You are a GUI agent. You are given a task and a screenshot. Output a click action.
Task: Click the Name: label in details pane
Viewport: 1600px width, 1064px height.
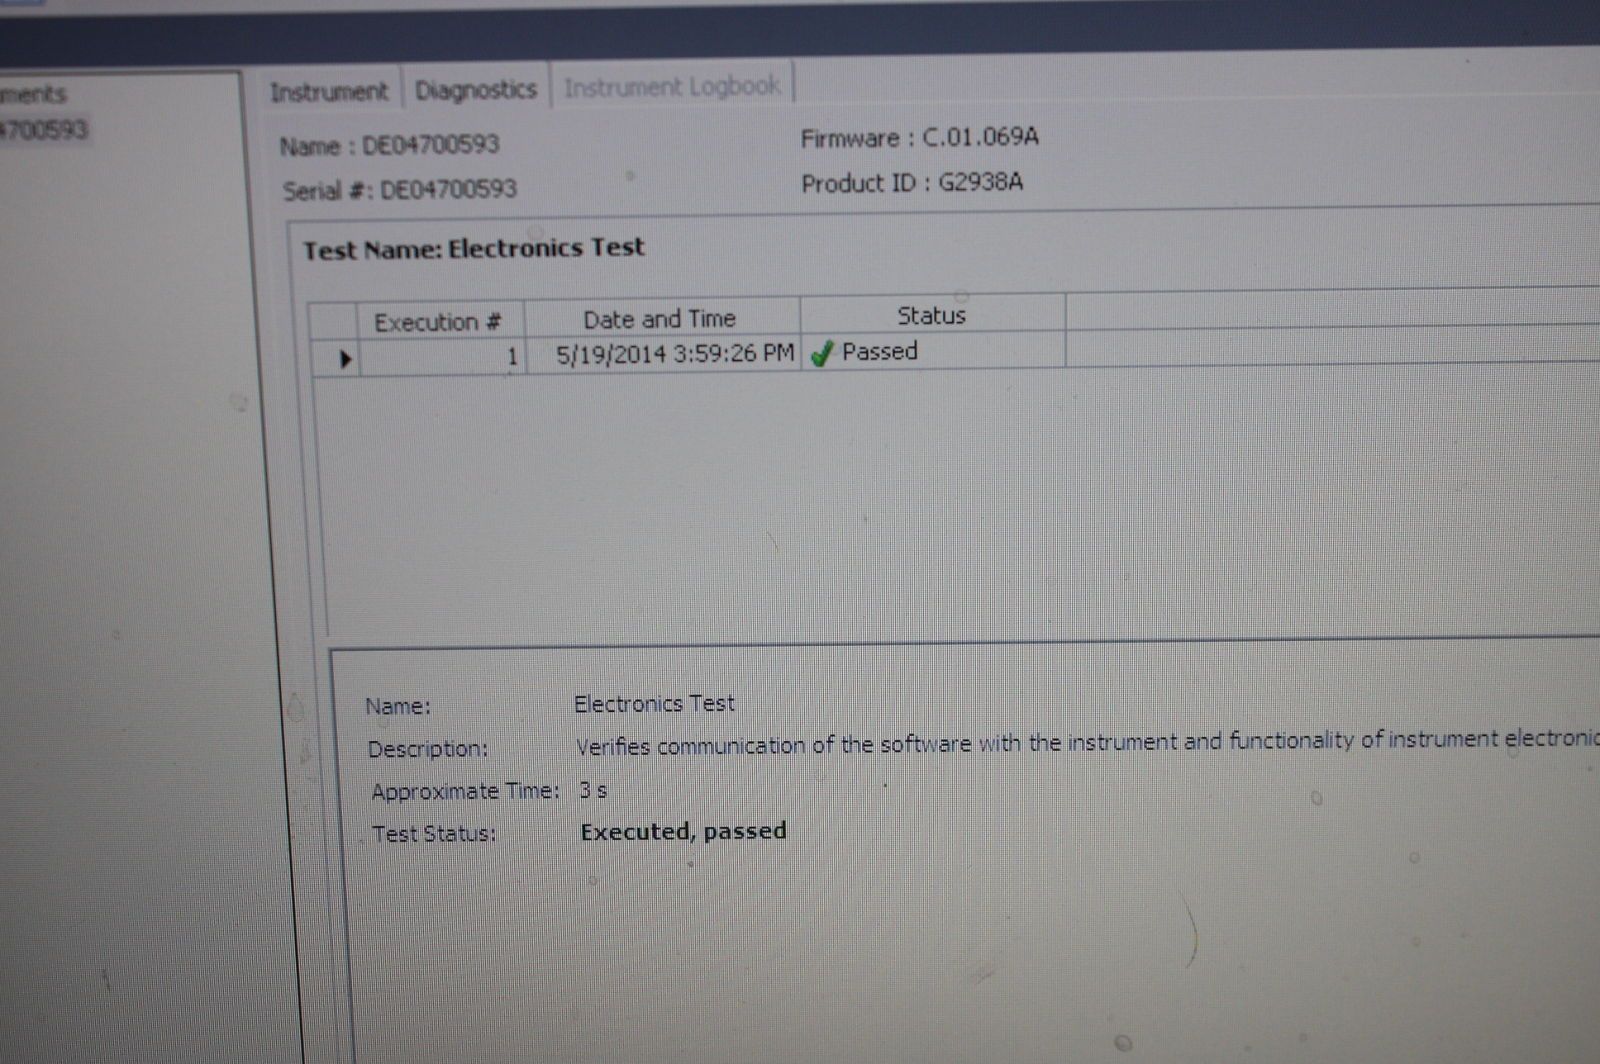pyautogui.click(x=398, y=706)
